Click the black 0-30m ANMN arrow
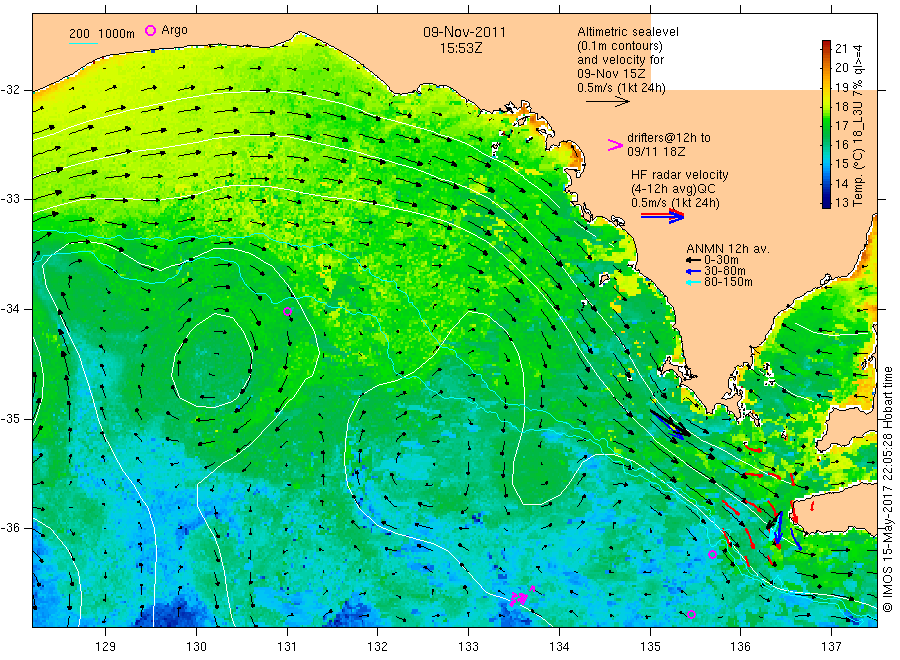 [693, 260]
